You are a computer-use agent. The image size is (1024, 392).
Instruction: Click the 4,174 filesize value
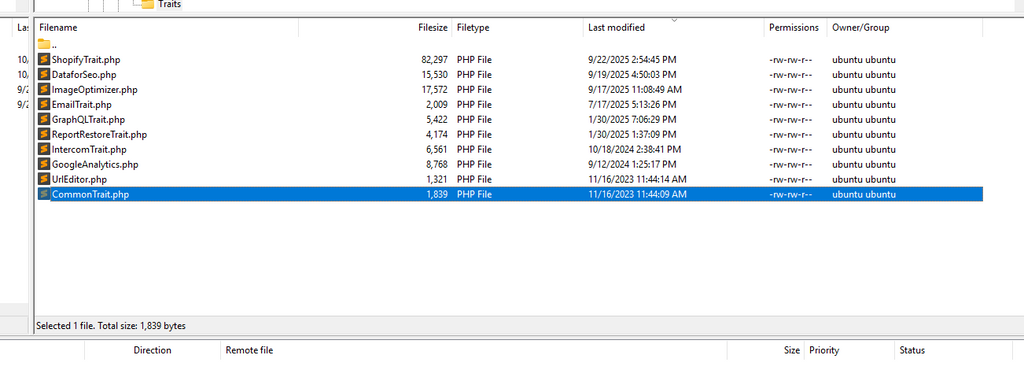tap(438, 135)
